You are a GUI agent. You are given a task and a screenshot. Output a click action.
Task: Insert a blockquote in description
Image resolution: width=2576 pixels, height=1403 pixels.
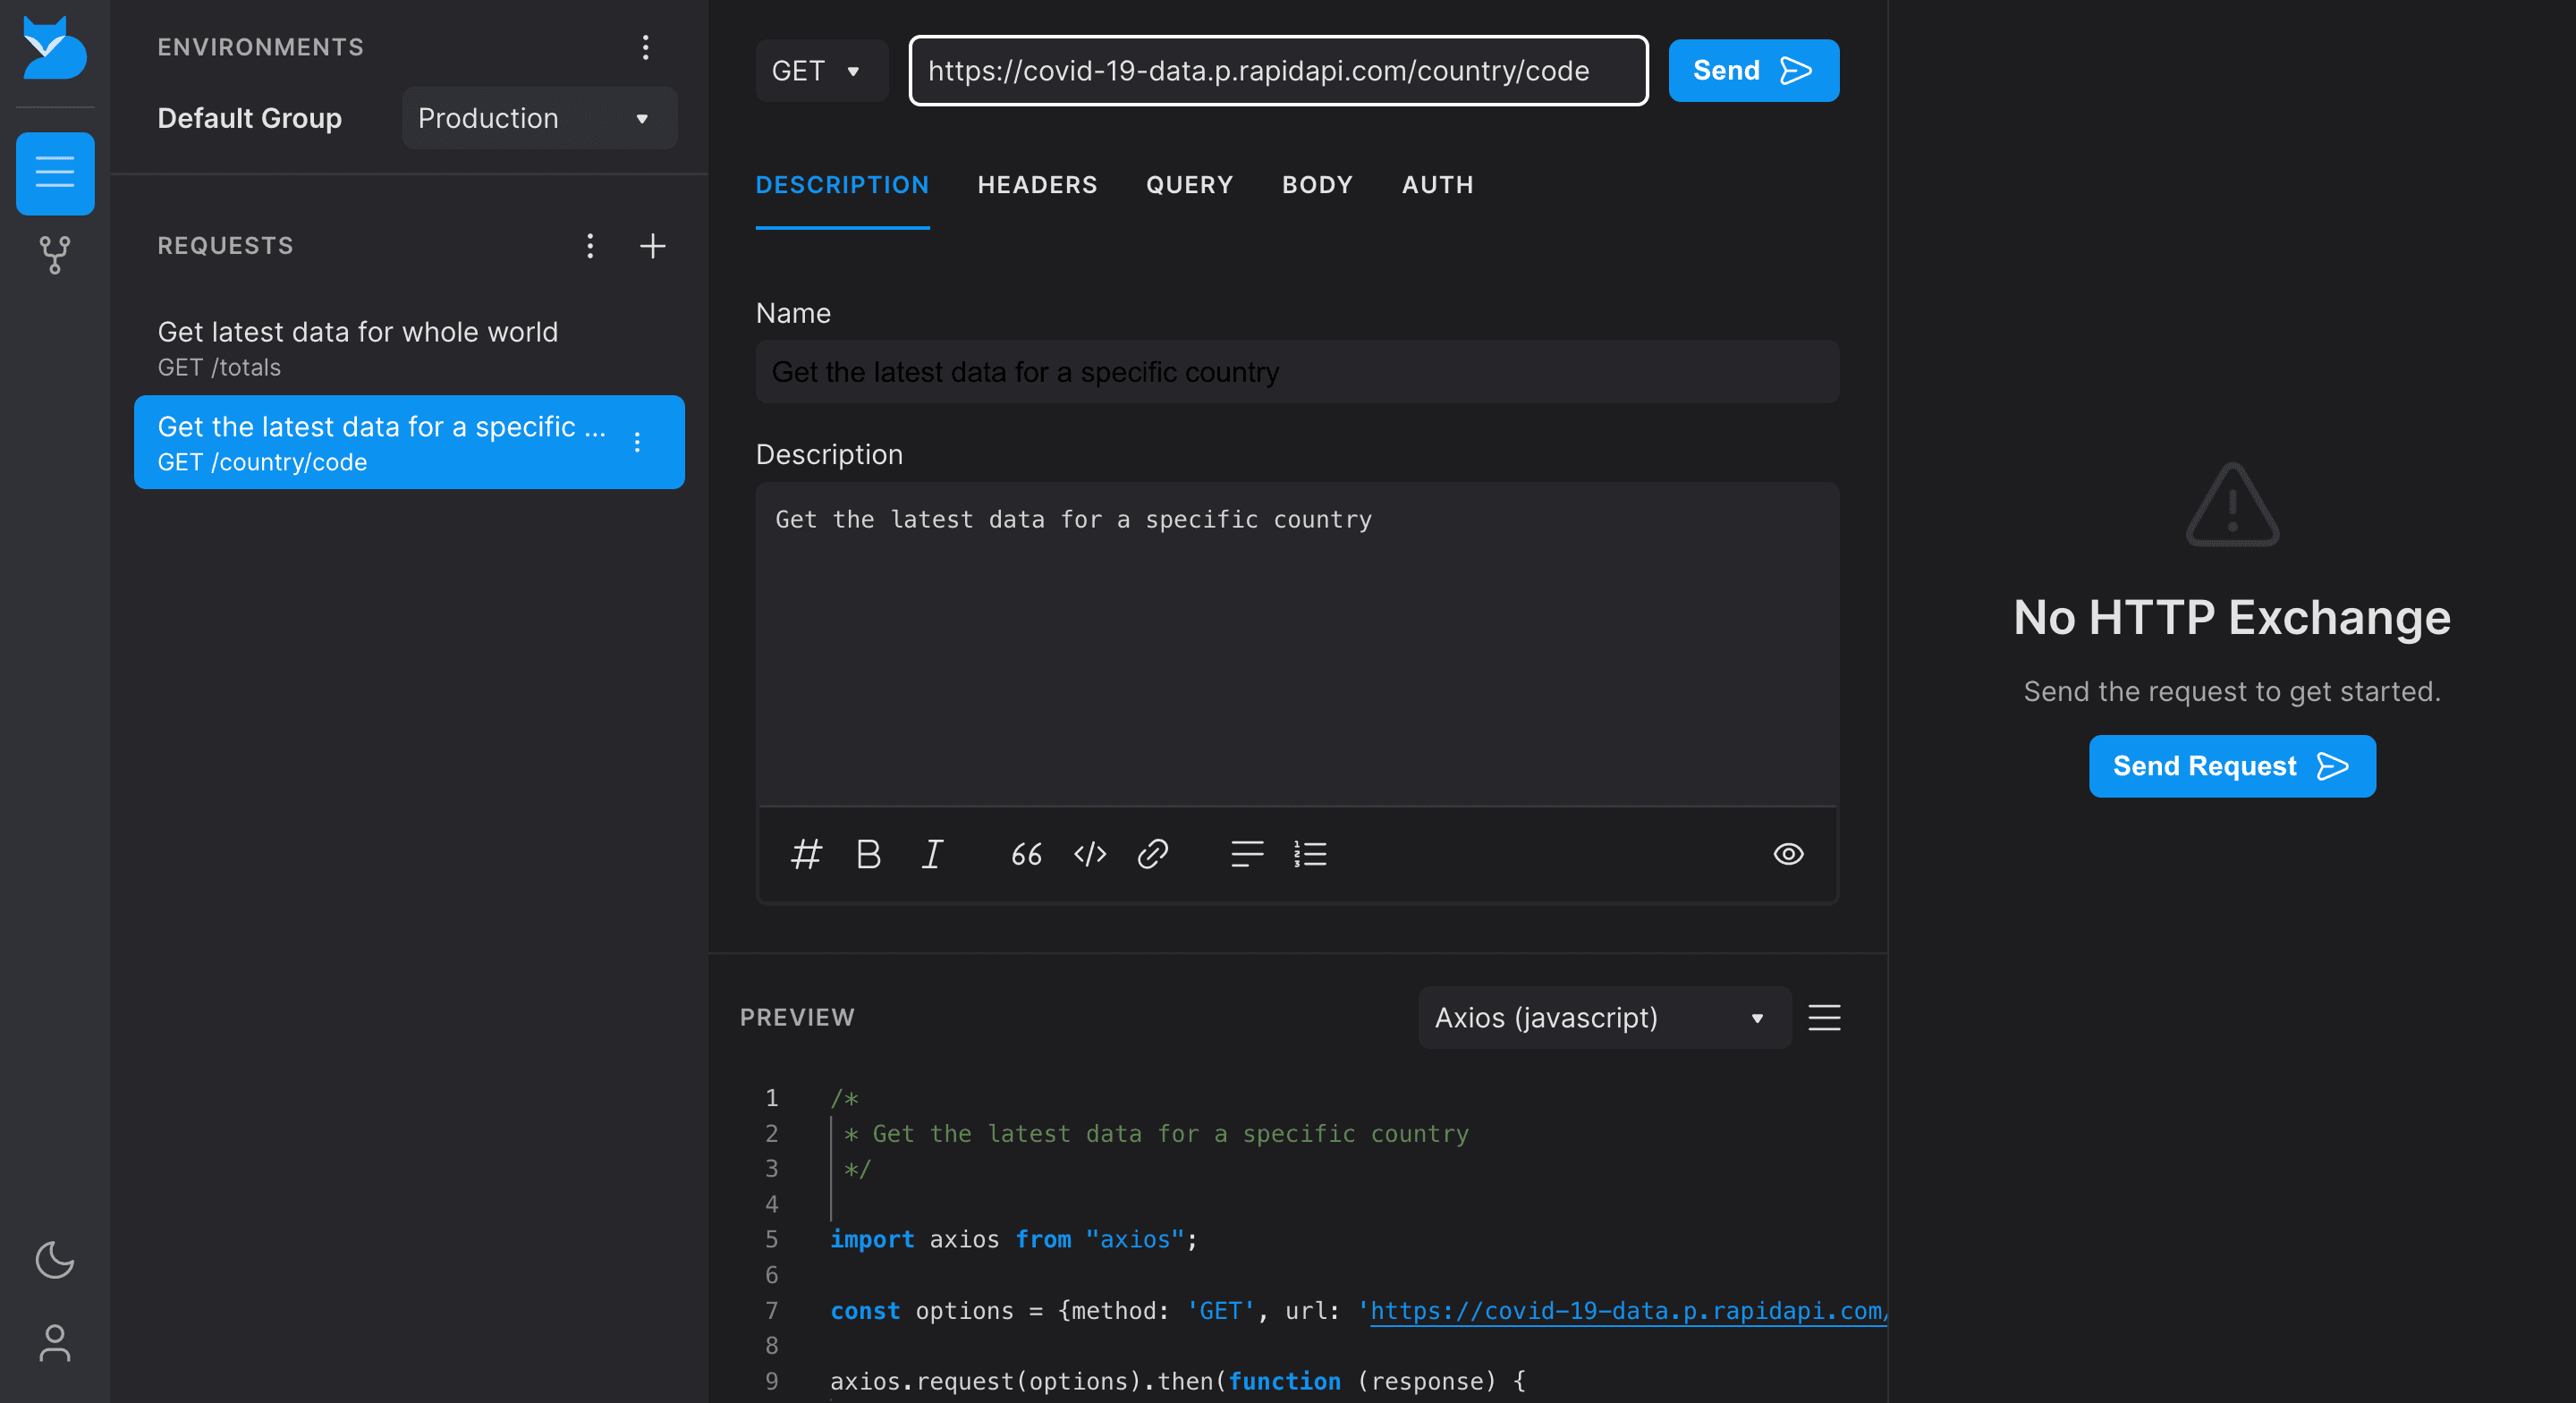pyautogui.click(x=1026, y=854)
